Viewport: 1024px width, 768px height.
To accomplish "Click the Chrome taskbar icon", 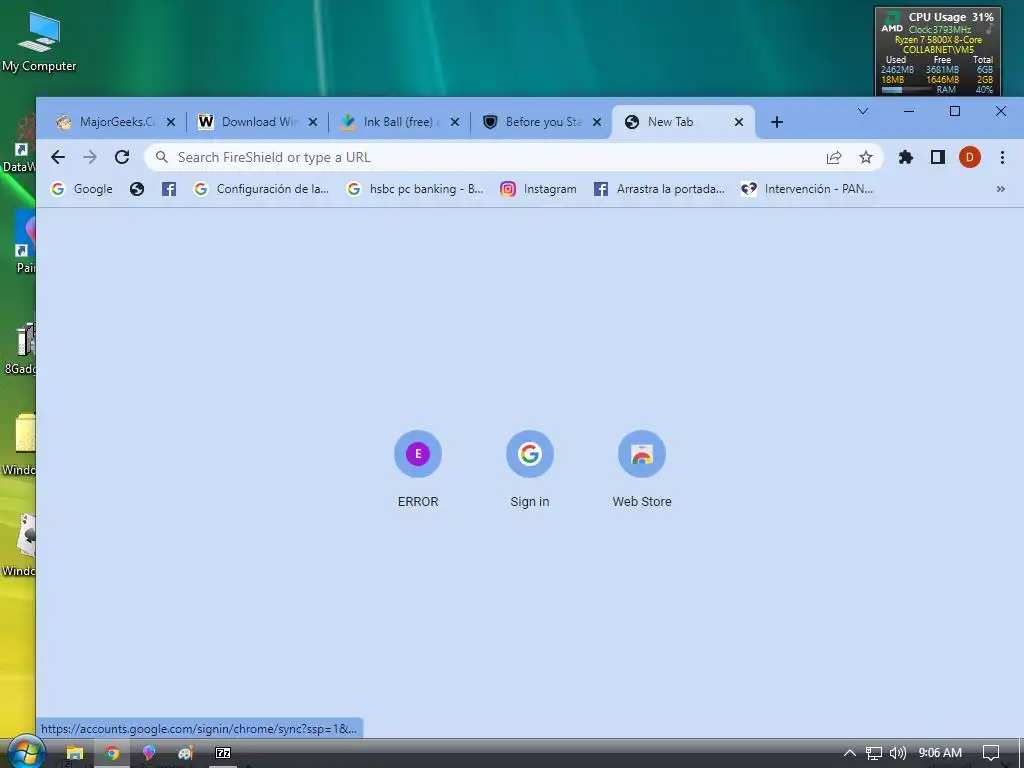I will (x=112, y=753).
